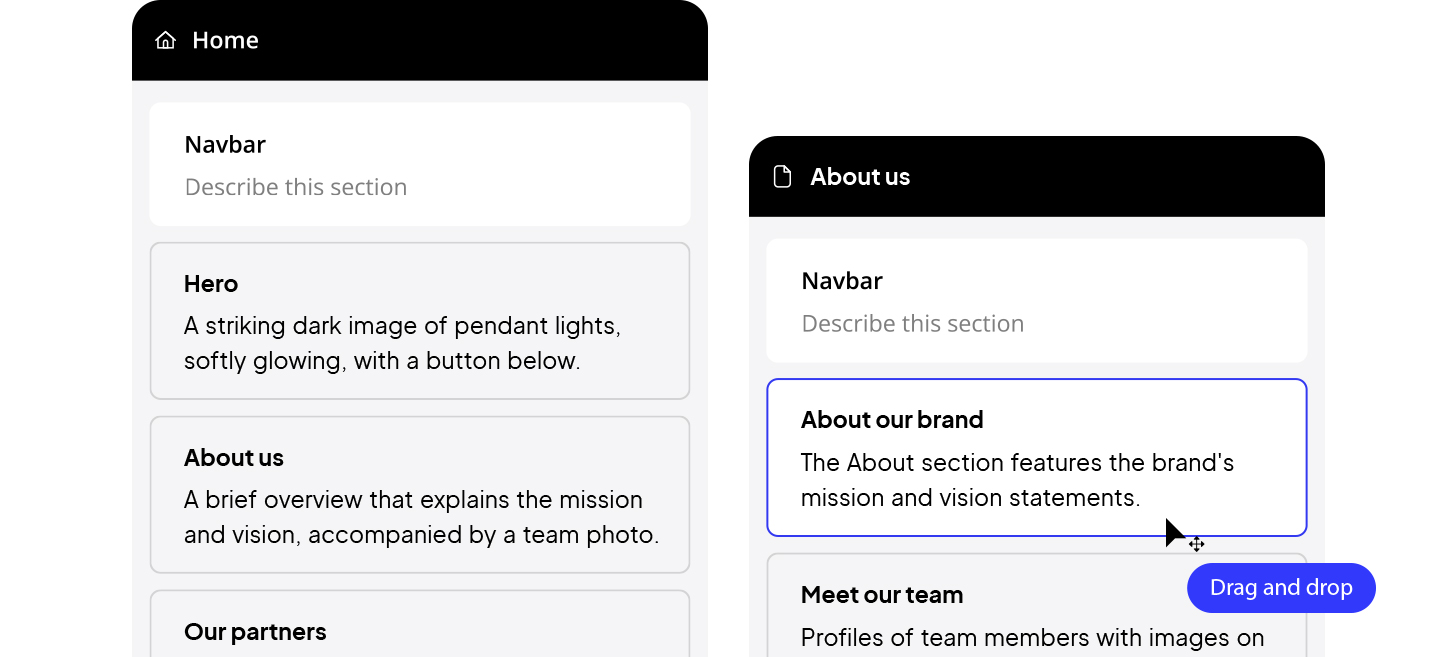The height and width of the screenshot is (657, 1456).
Task: Click Describe this section field in About us Navbar
Action: [913, 324]
